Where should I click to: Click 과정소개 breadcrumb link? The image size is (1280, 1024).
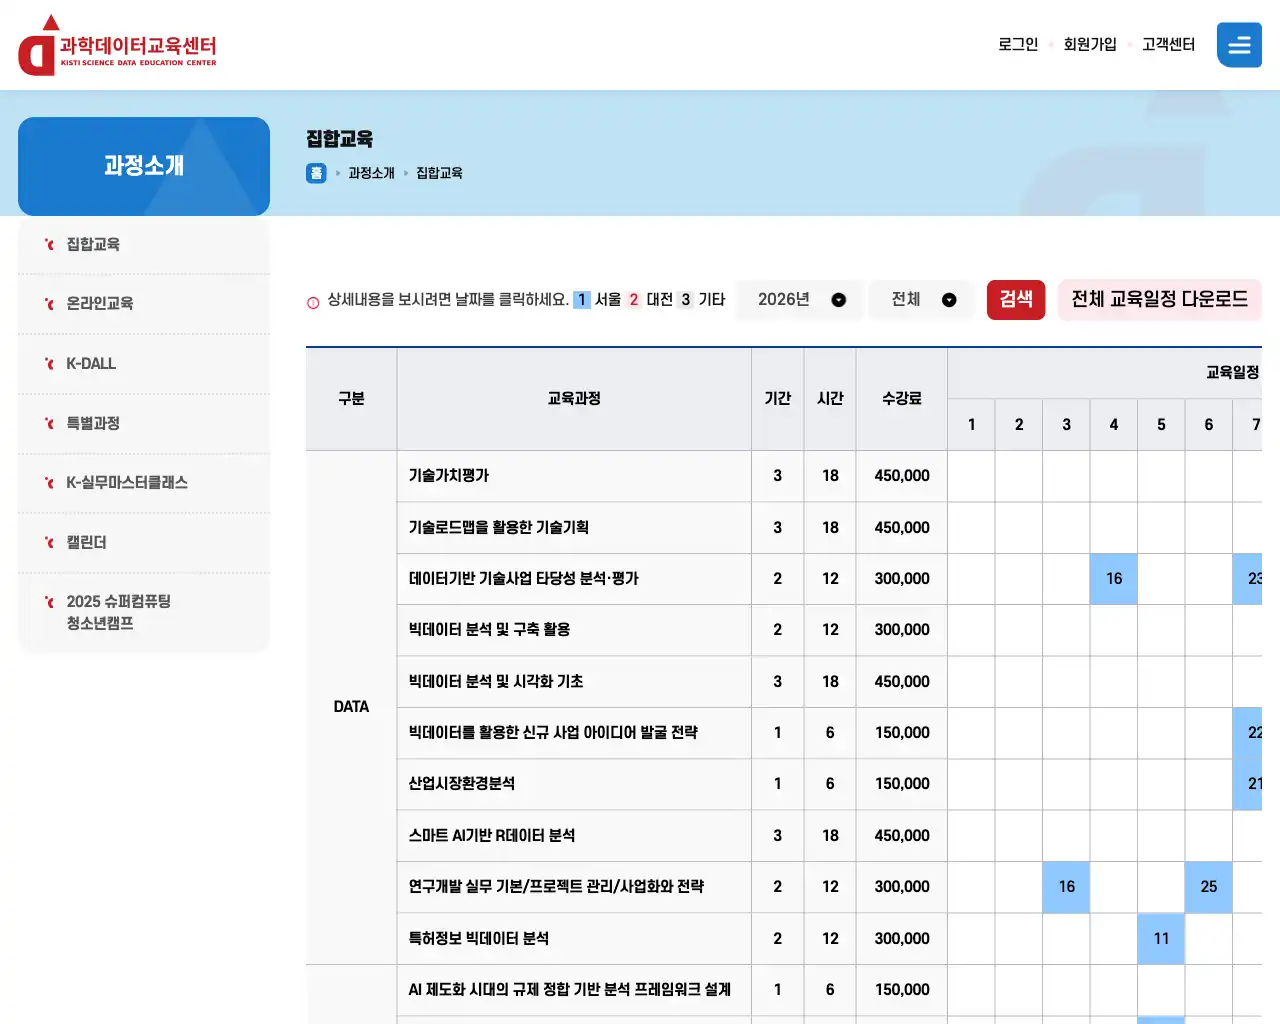click(x=371, y=173)
